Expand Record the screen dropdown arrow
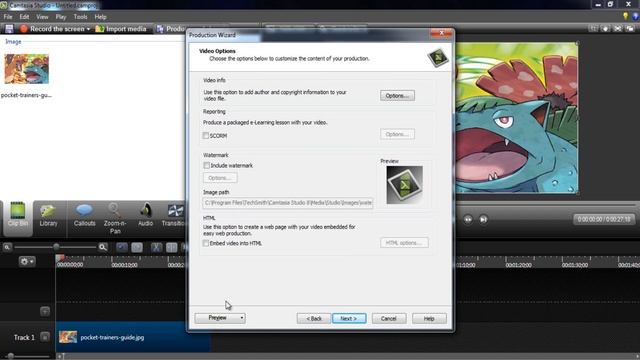Image resolution: width=640 pixels, height=360 pixels. (88, 29)
